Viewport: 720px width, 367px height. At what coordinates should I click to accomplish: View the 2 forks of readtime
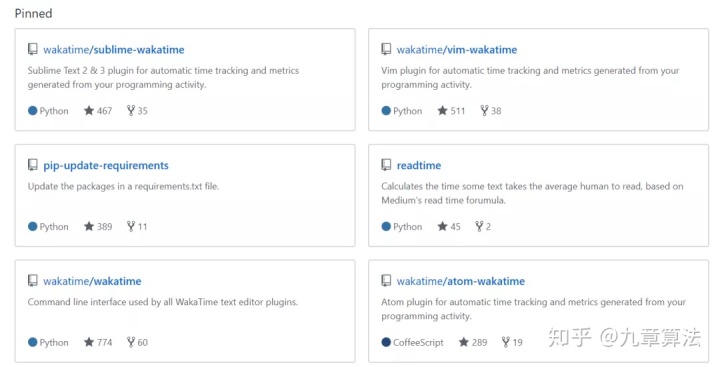(x=483, y=226)
